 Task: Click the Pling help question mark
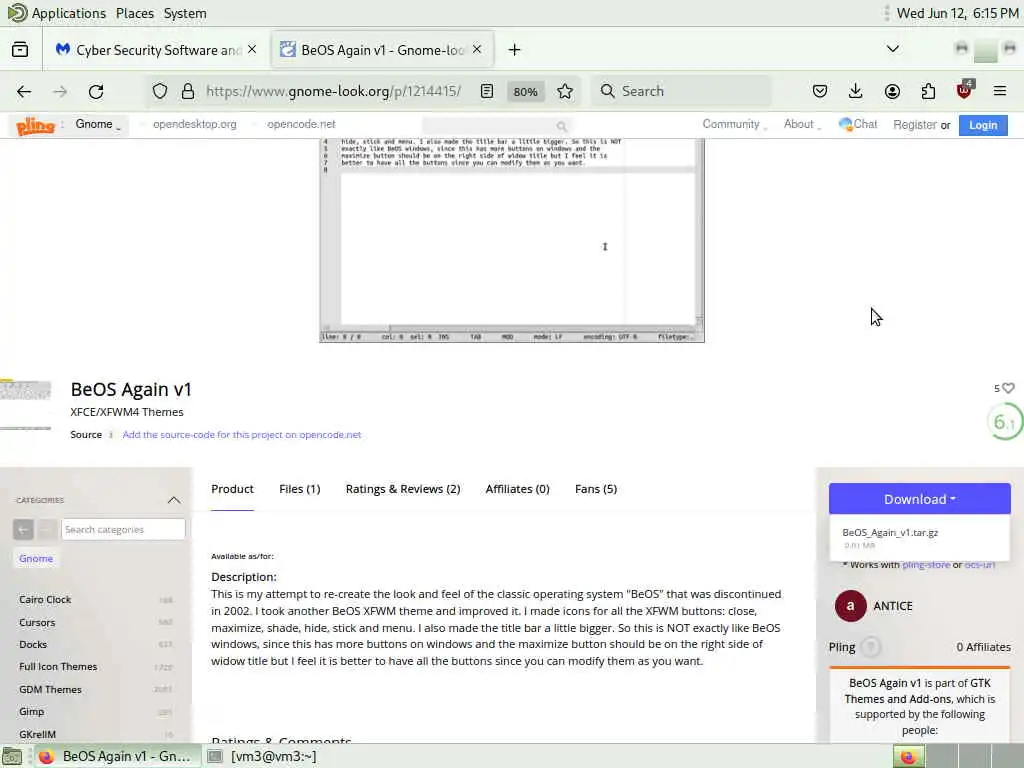870,647
